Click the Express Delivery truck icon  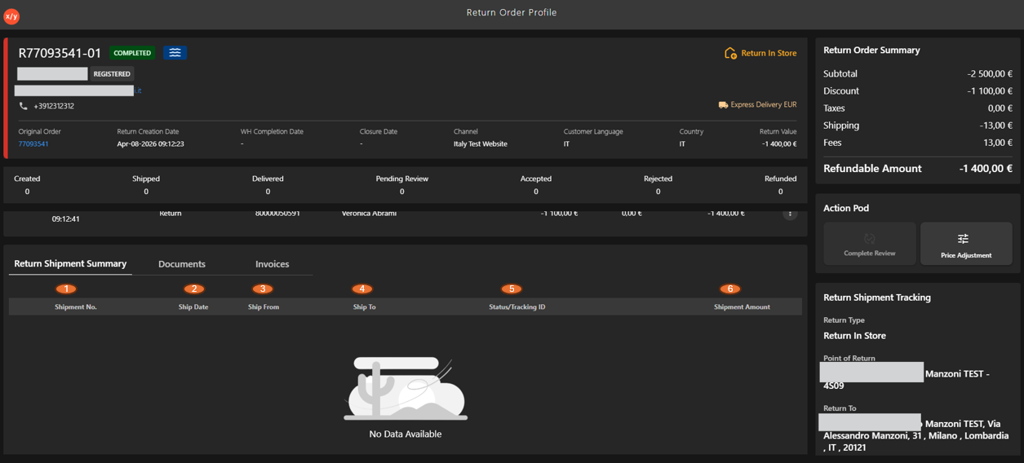tap(723, 104)
